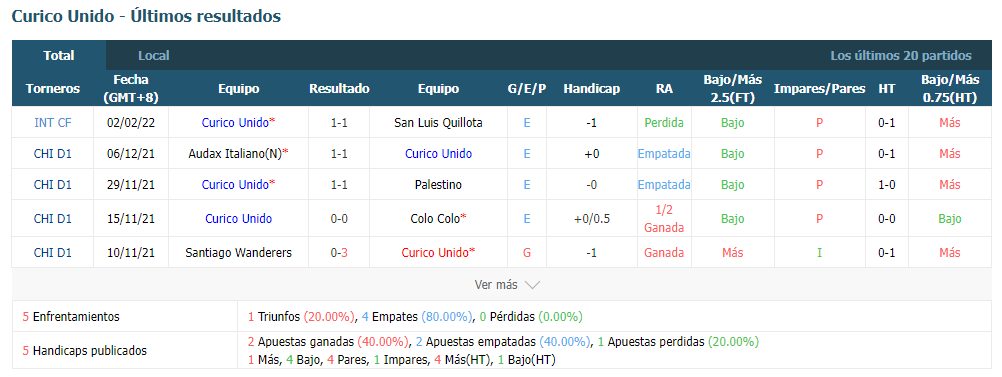Screen dimensions: 1002x377
Task: Click the Impares/Pares column header
Action: coord(819,89)
